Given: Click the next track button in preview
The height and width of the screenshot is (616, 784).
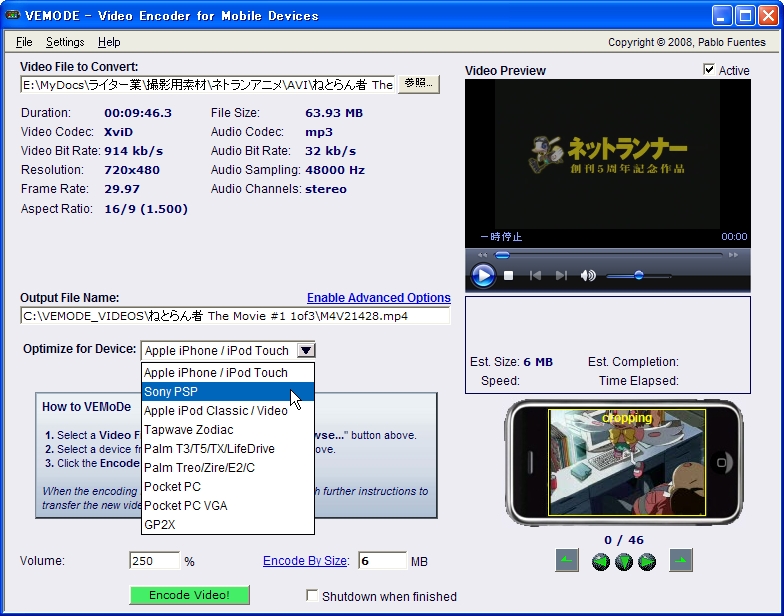Looking at the screenshot, I should pos(561,276).
